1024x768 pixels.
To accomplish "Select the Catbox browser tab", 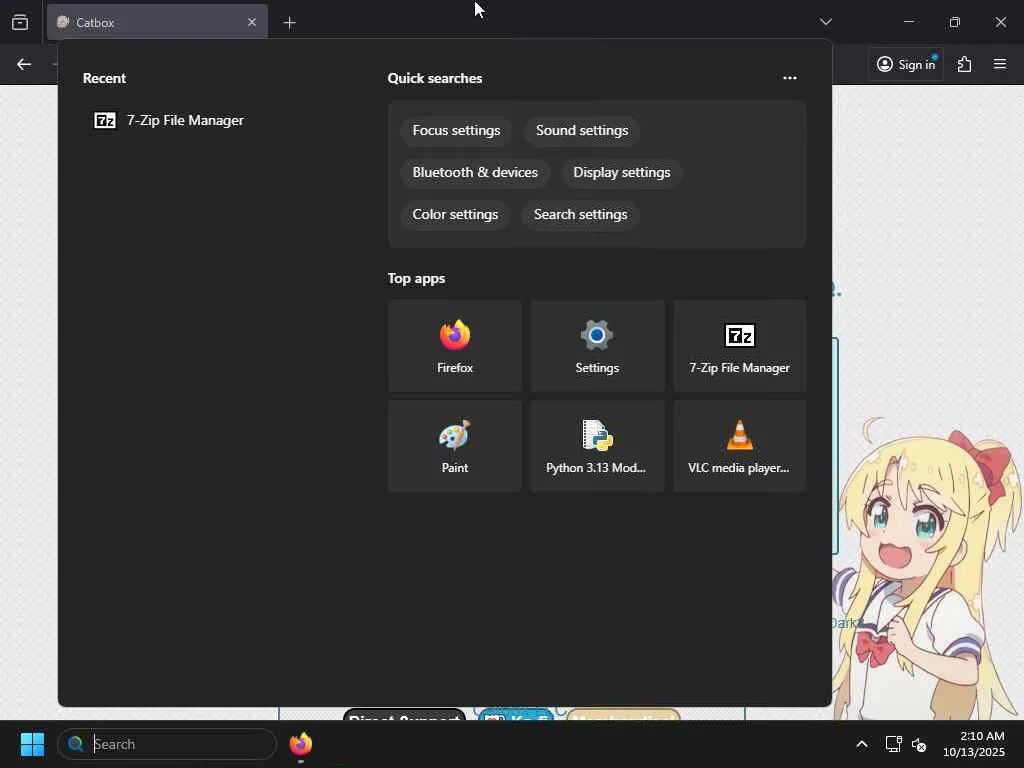I will (157, 22).
